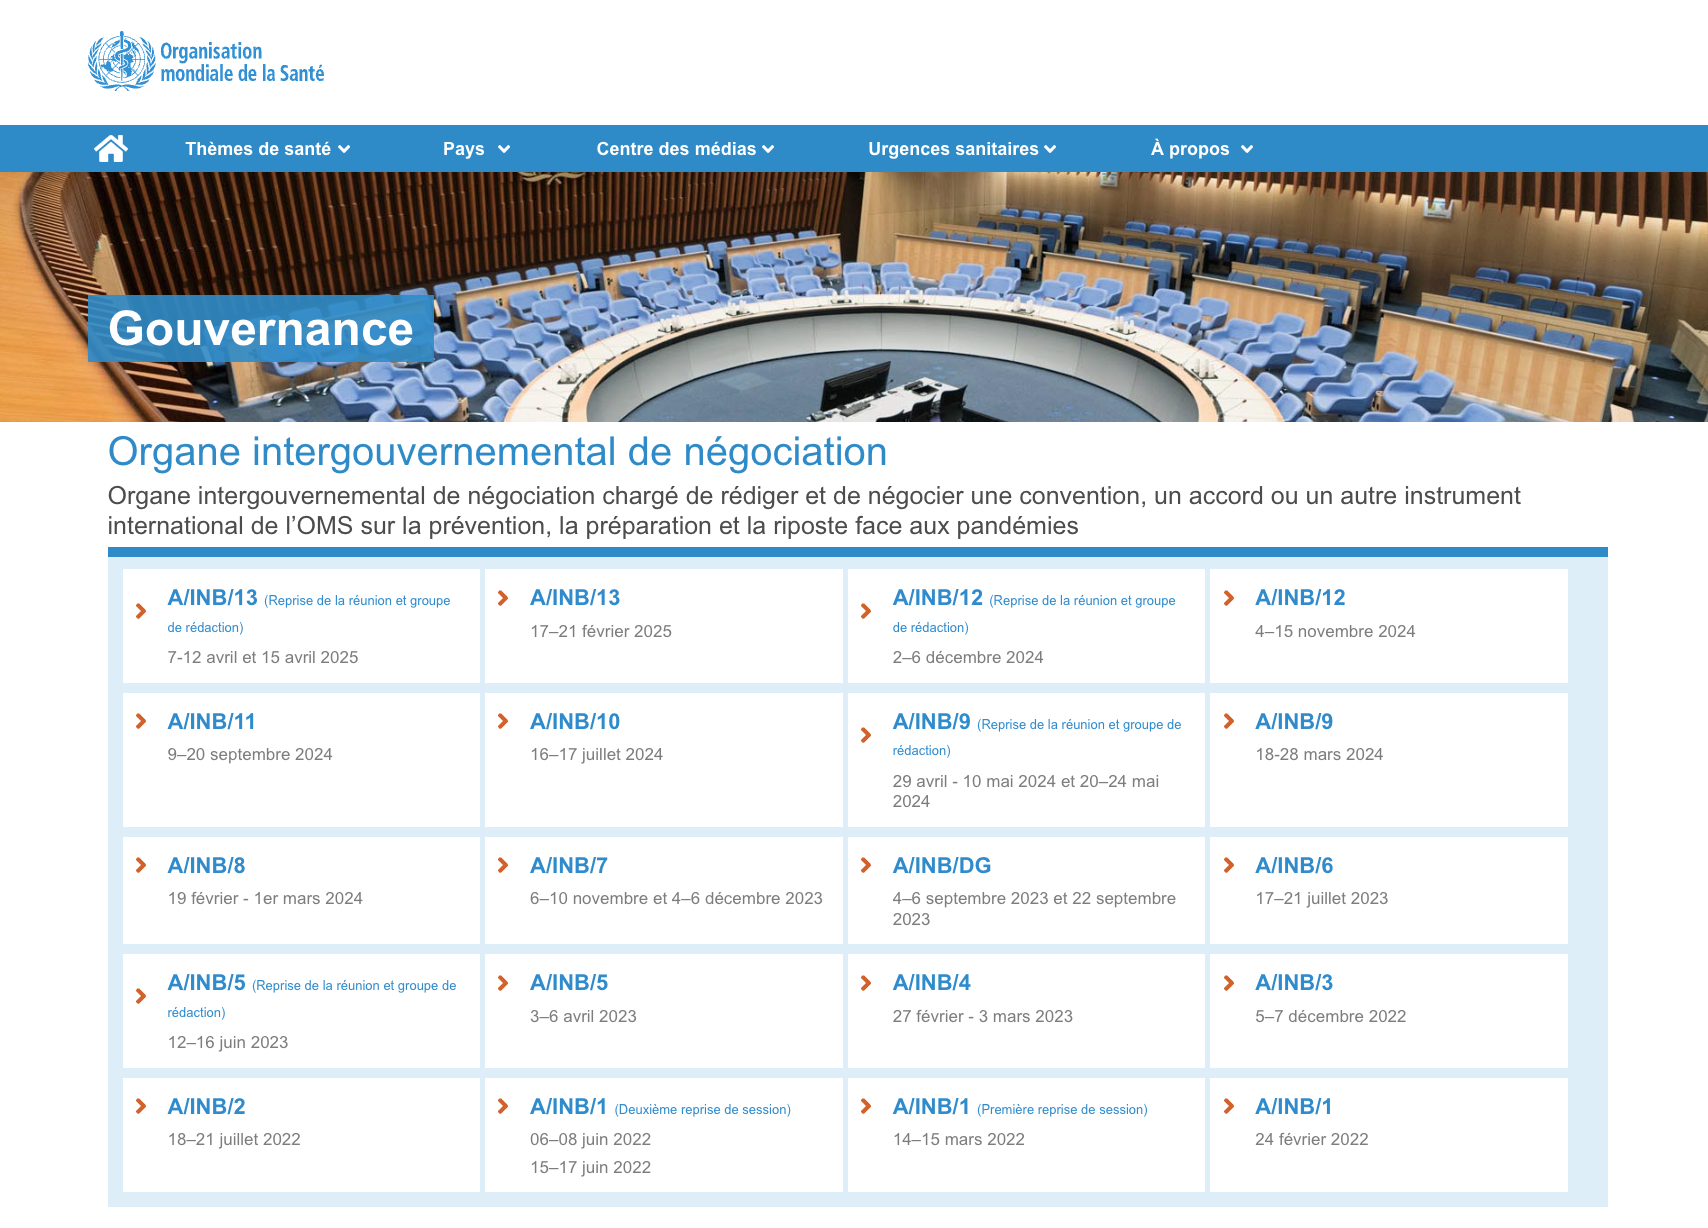Click arrow icon next to A/INB/3
This screenshot has height=1228, width=1708.
(1229, 983)
